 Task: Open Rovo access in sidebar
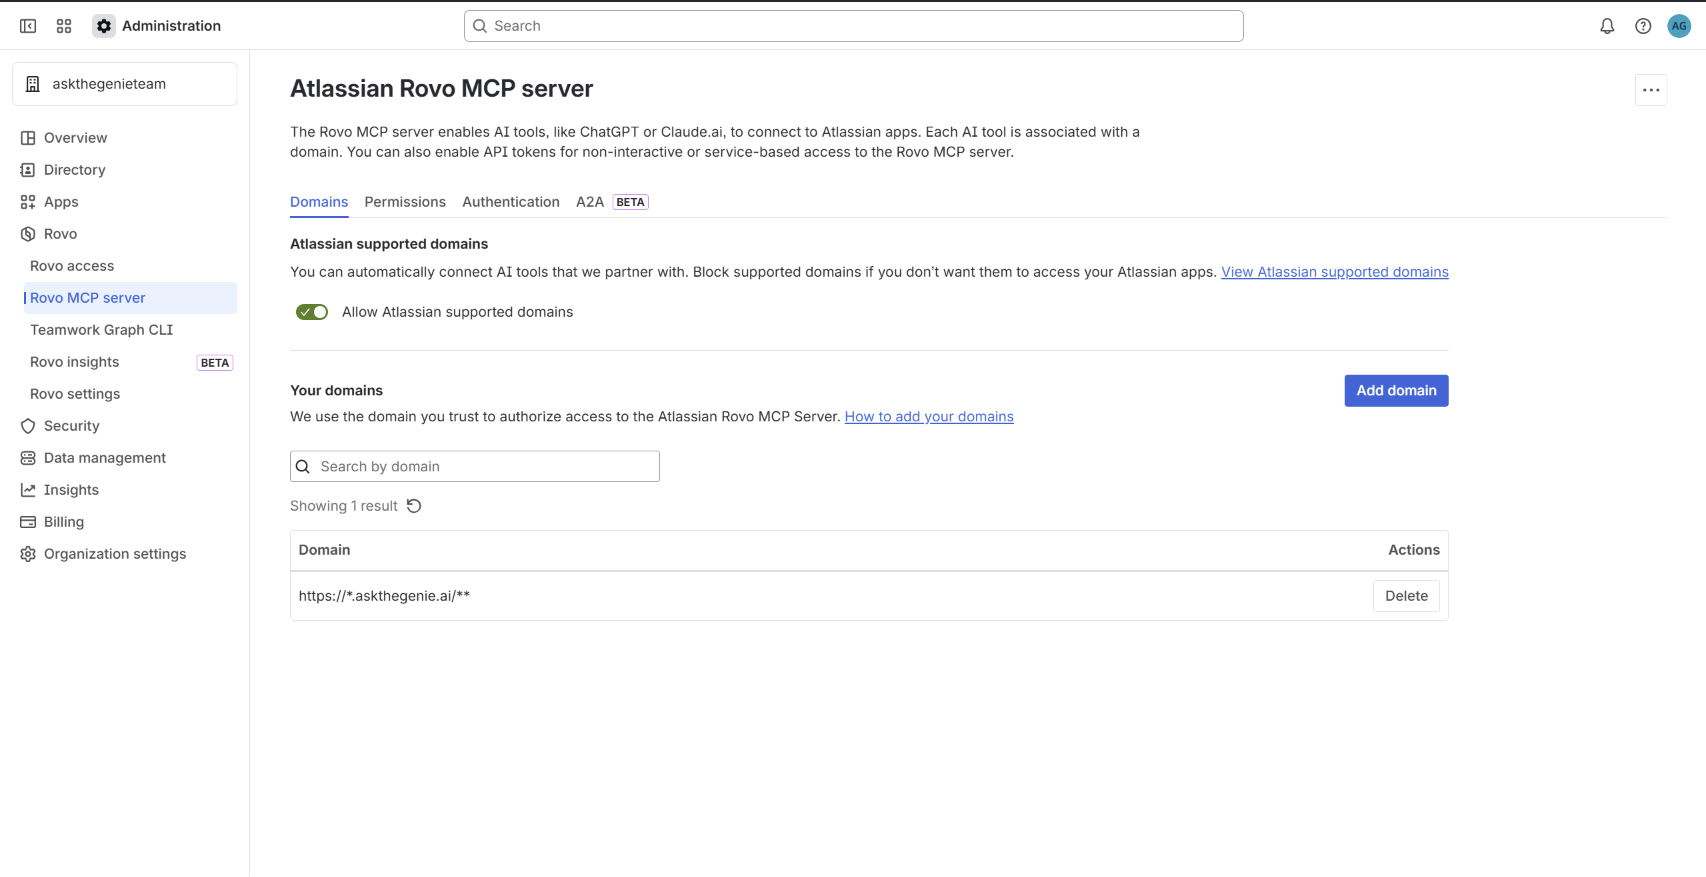click(130, 266)
